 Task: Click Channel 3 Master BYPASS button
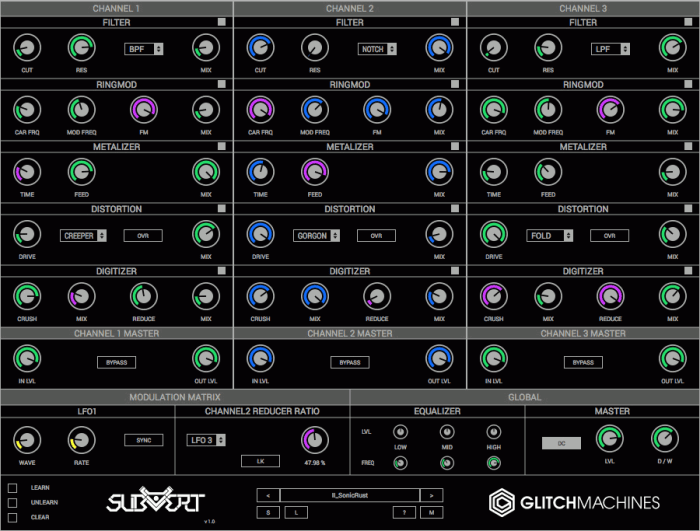(583, 363)
